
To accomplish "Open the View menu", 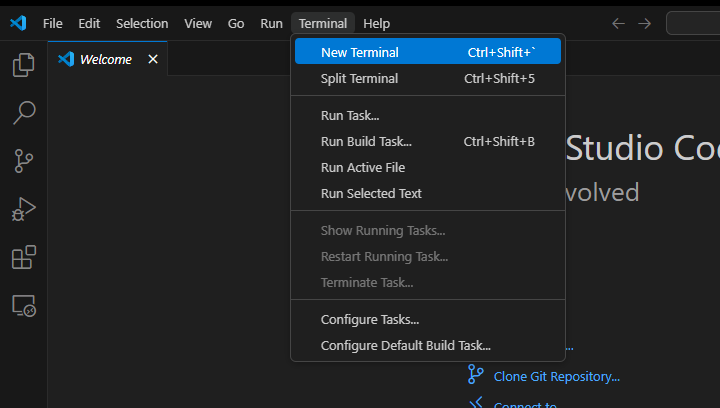I will (x=198, y=23).
